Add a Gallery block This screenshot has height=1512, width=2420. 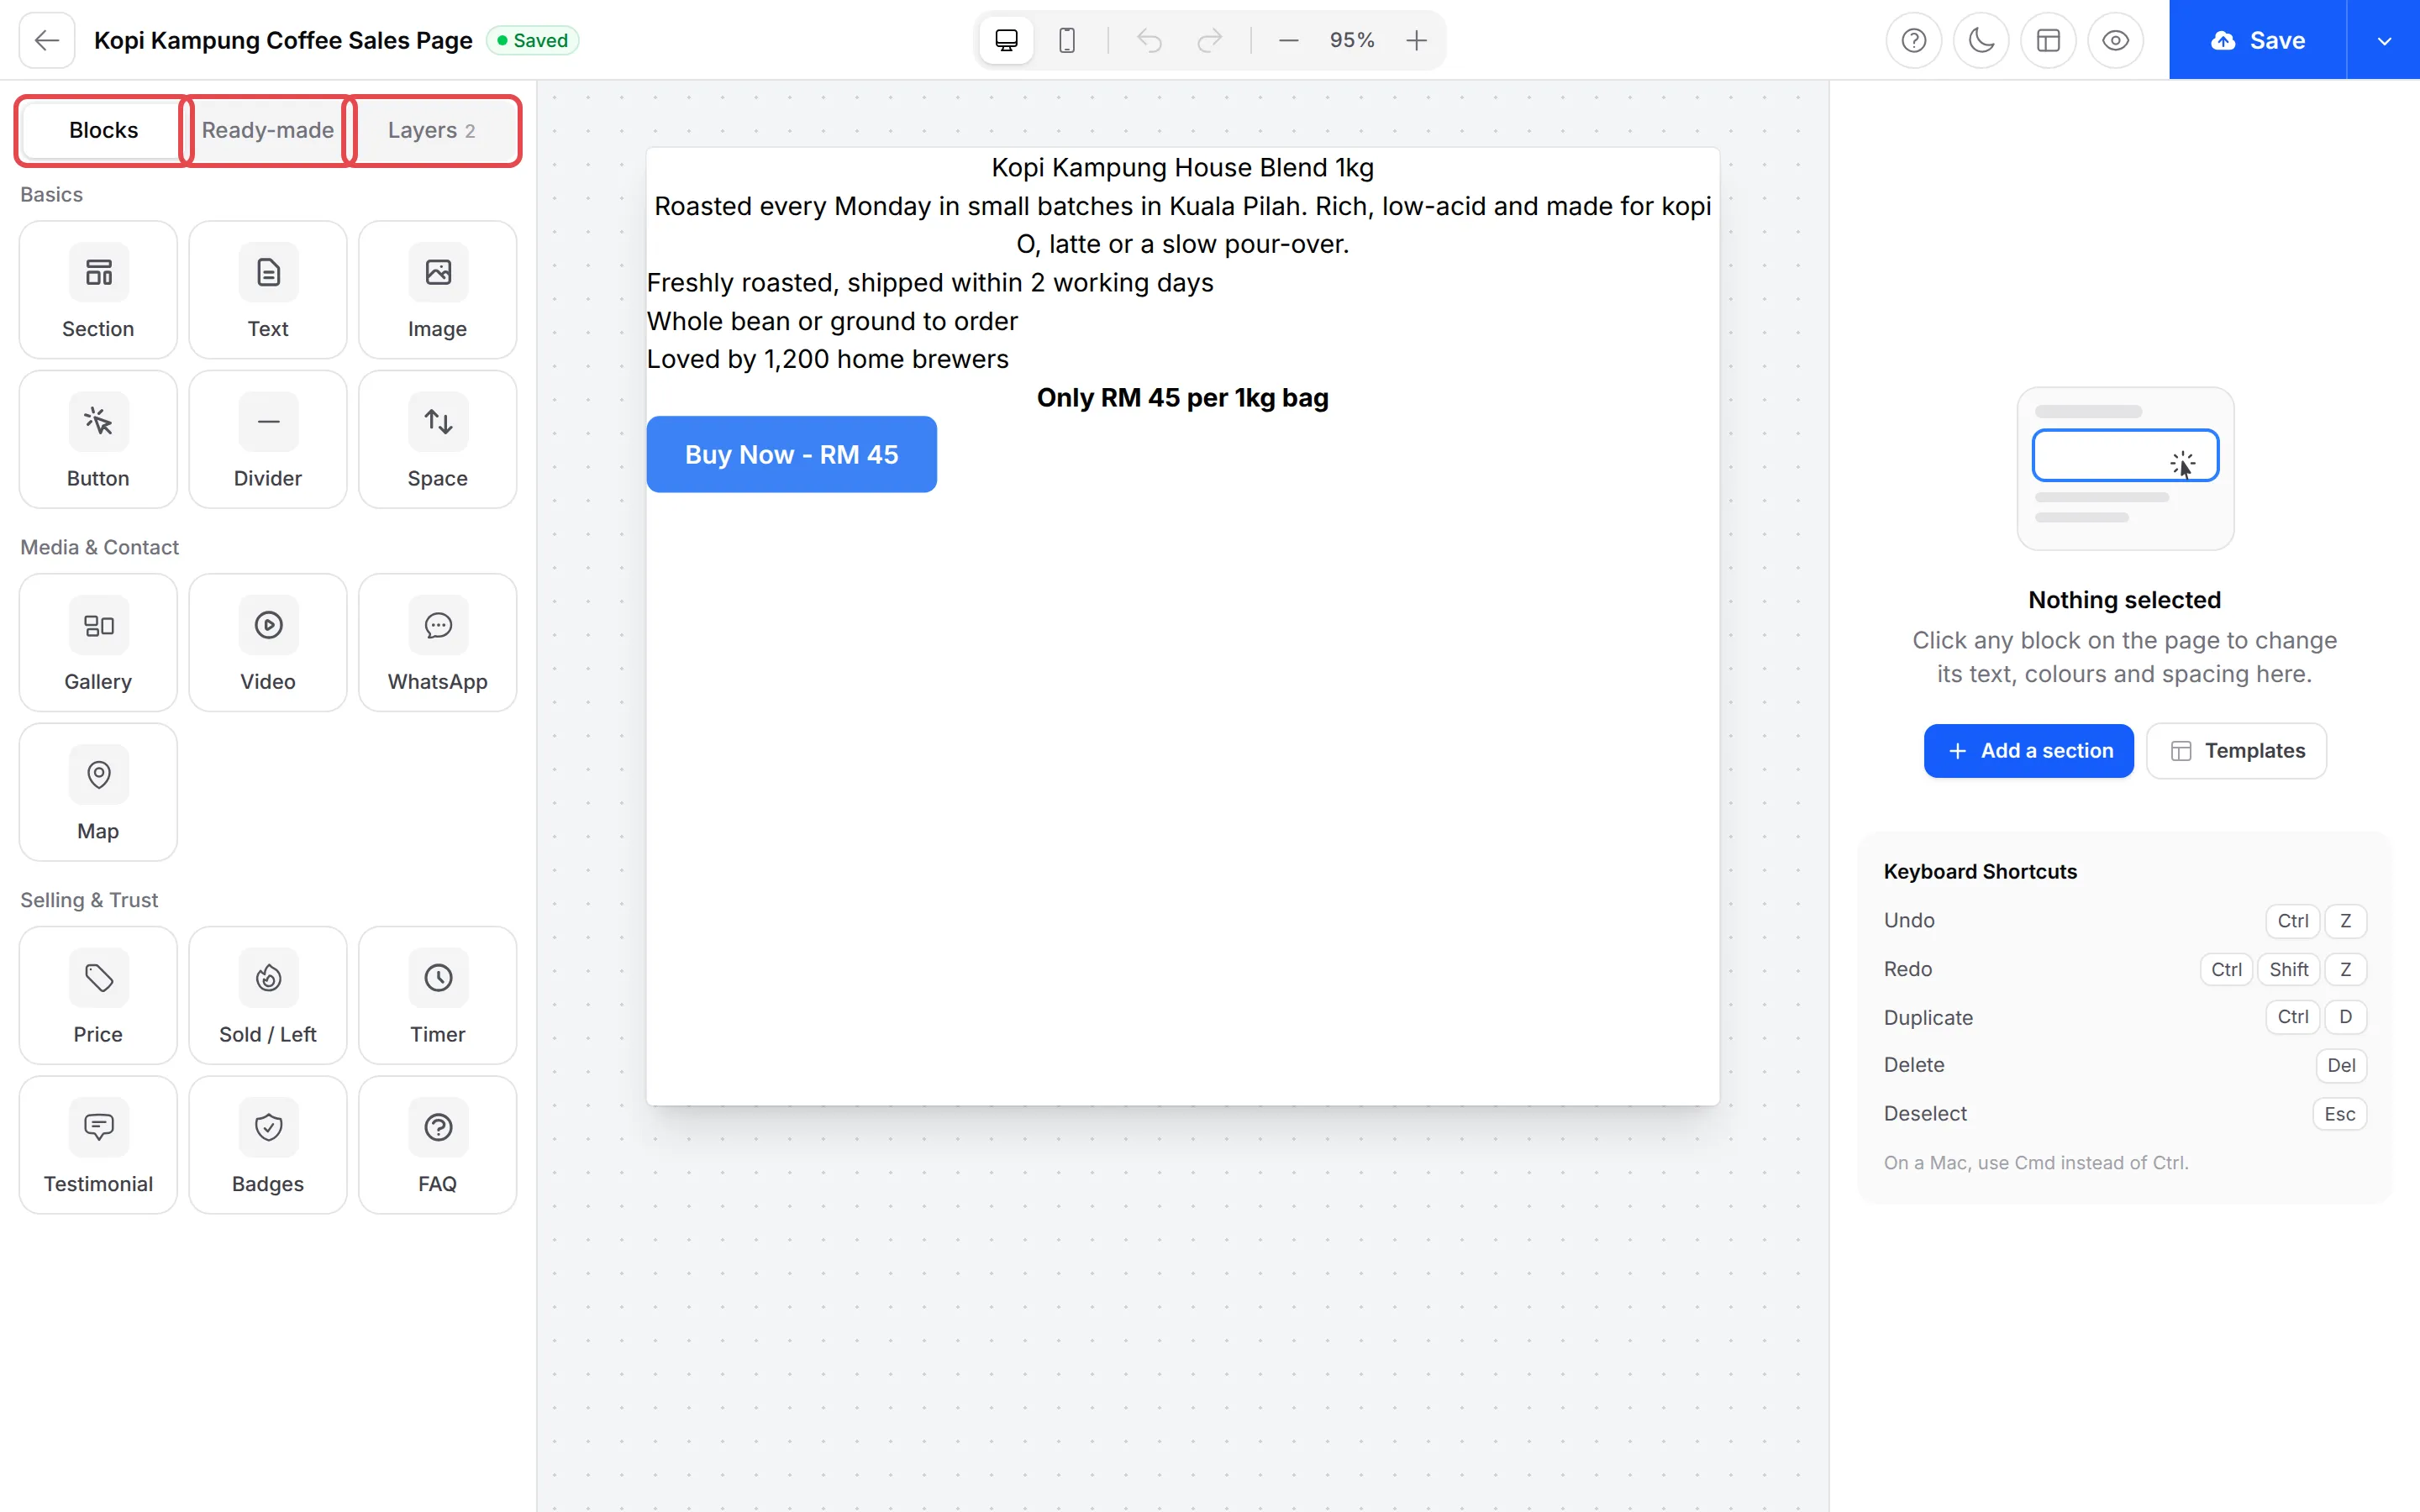click(98, 643)
